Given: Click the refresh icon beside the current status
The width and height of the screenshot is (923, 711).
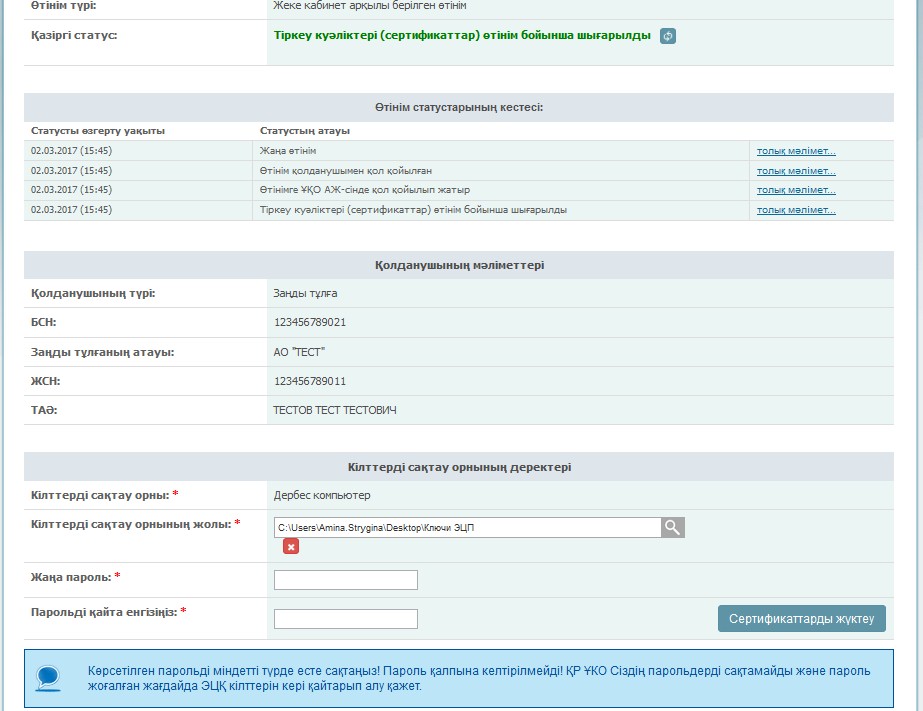Looking at the screenshot, I should pos(668,36).
